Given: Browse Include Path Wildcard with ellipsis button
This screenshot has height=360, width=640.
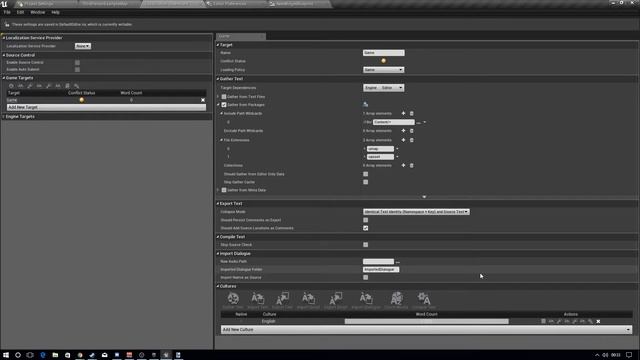Looking at the screenshot, I should coord(418,122).
